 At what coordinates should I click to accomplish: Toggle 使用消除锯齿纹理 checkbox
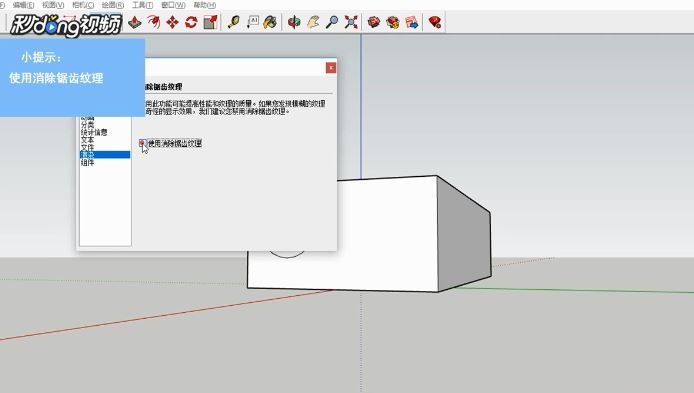click(x=142, y=143)
